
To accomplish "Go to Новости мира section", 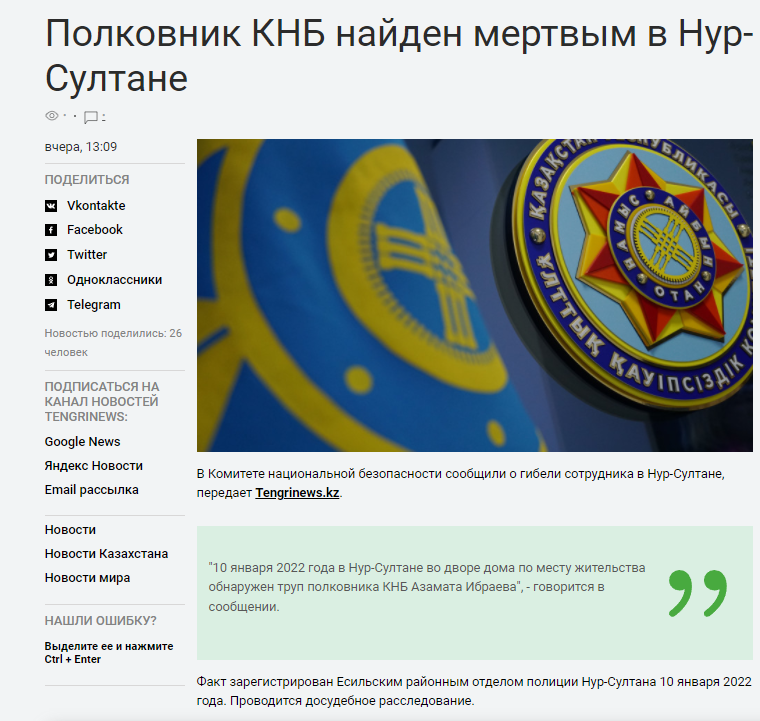I will click(87, 578).
